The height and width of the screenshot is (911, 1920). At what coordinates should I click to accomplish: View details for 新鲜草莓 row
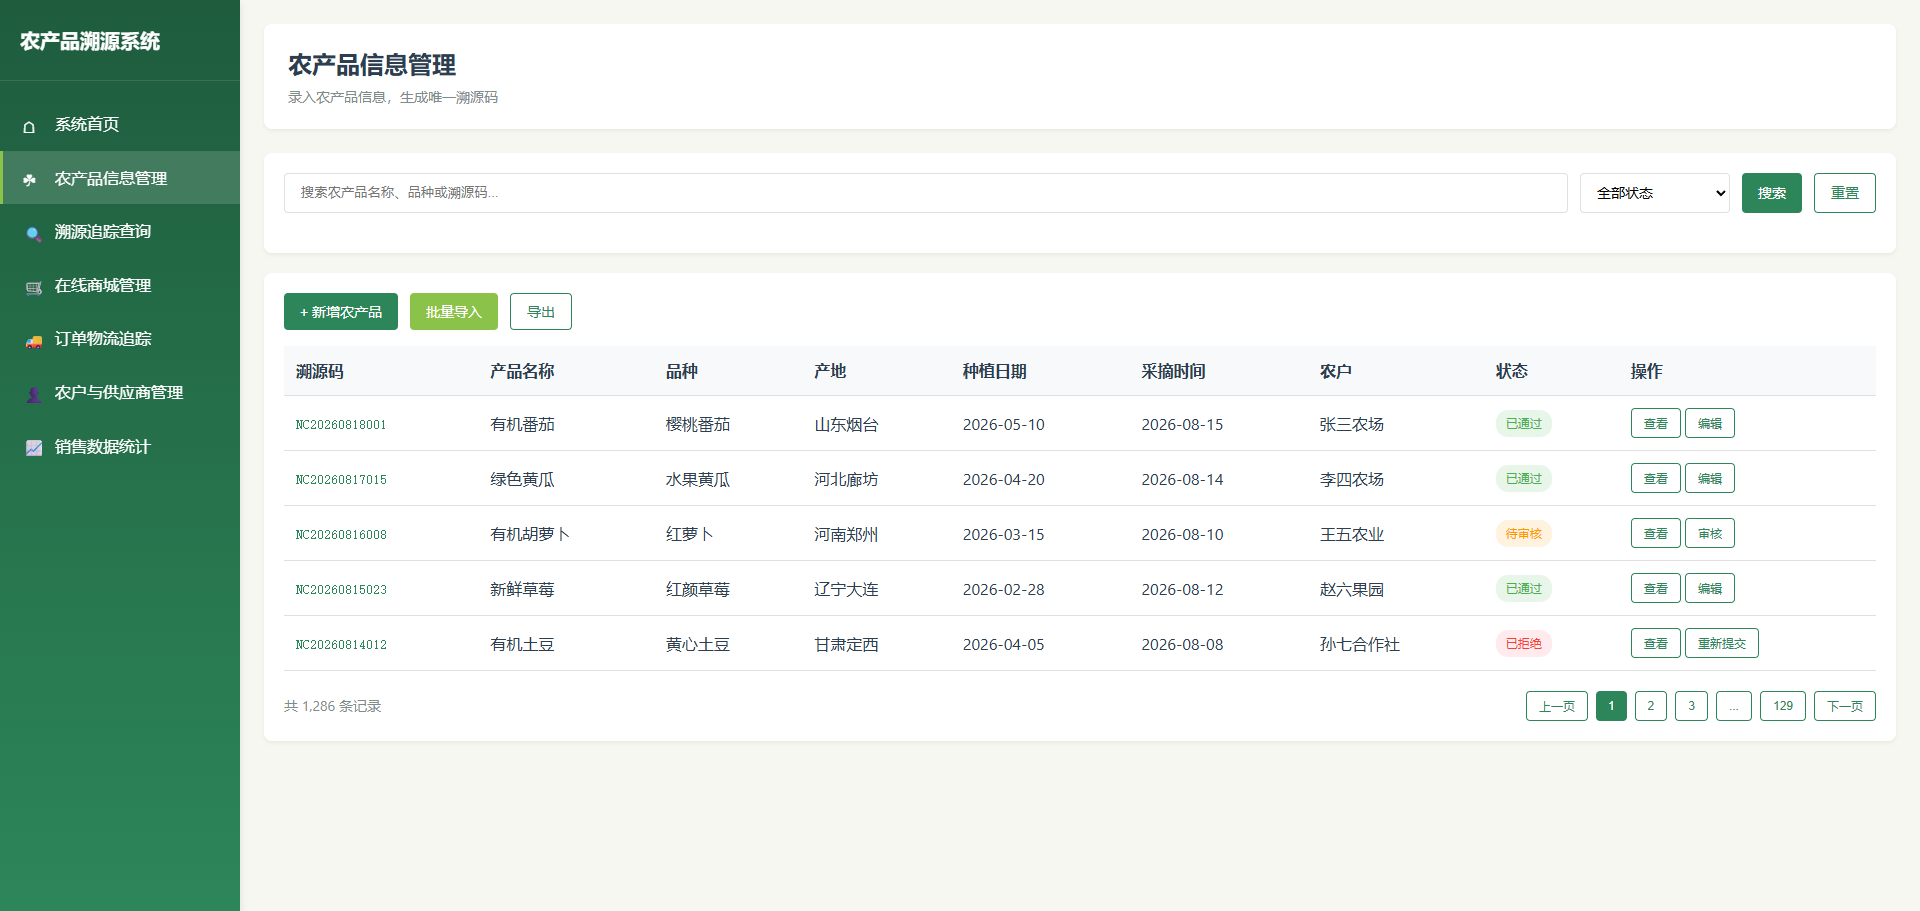point(1656,588)
